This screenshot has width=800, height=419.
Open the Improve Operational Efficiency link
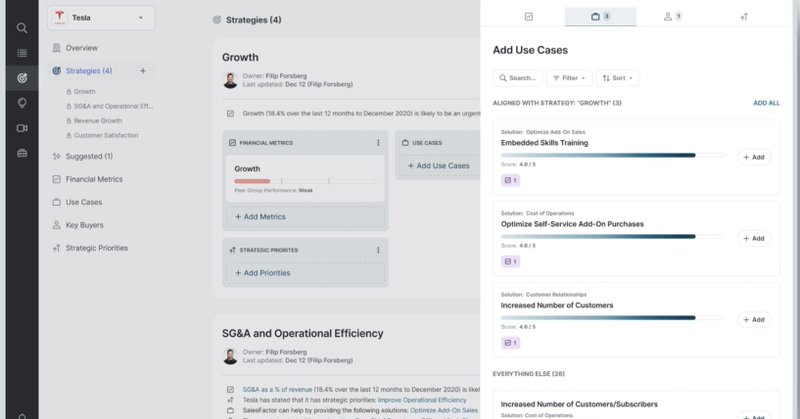coord(422,400)
